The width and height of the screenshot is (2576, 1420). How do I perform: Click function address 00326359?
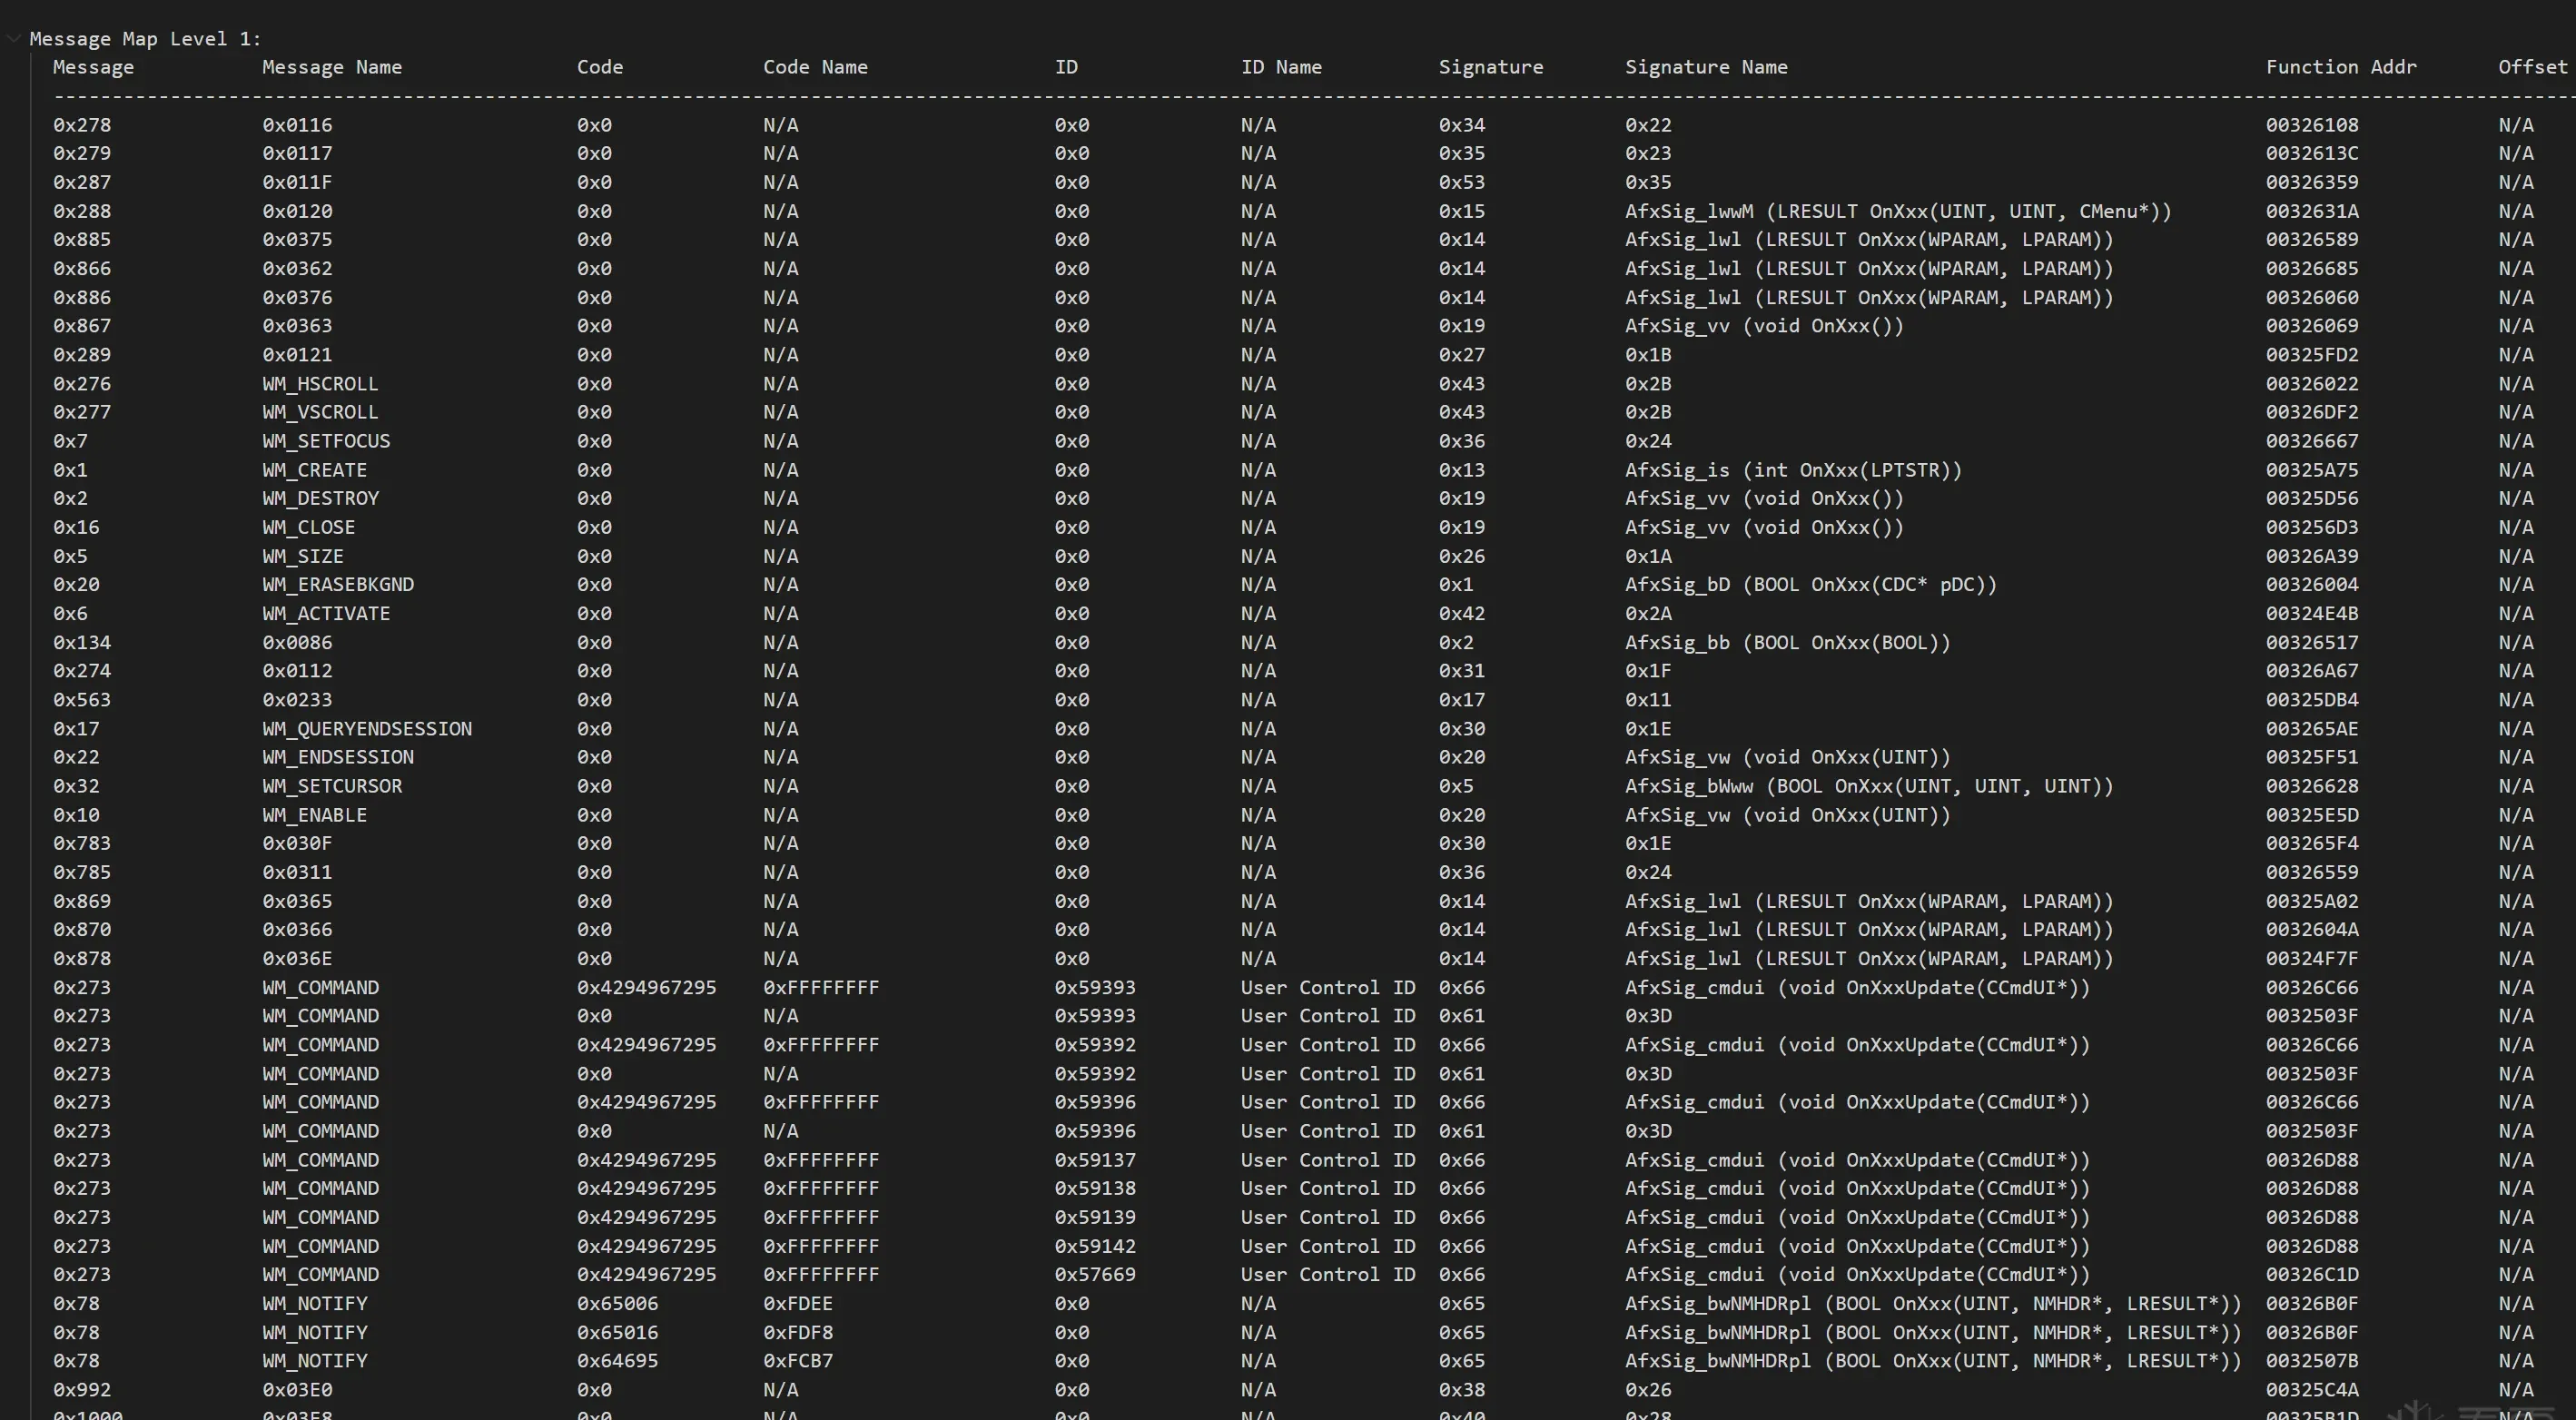(2312, 182)
